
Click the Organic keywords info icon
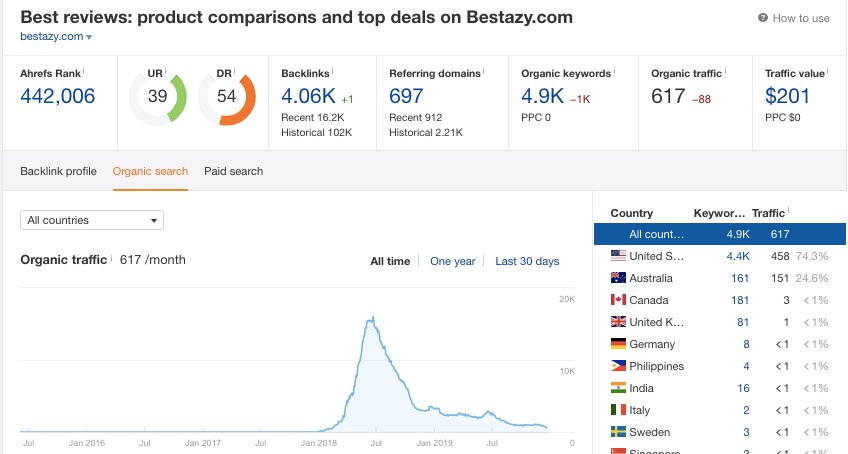[614, 70]
